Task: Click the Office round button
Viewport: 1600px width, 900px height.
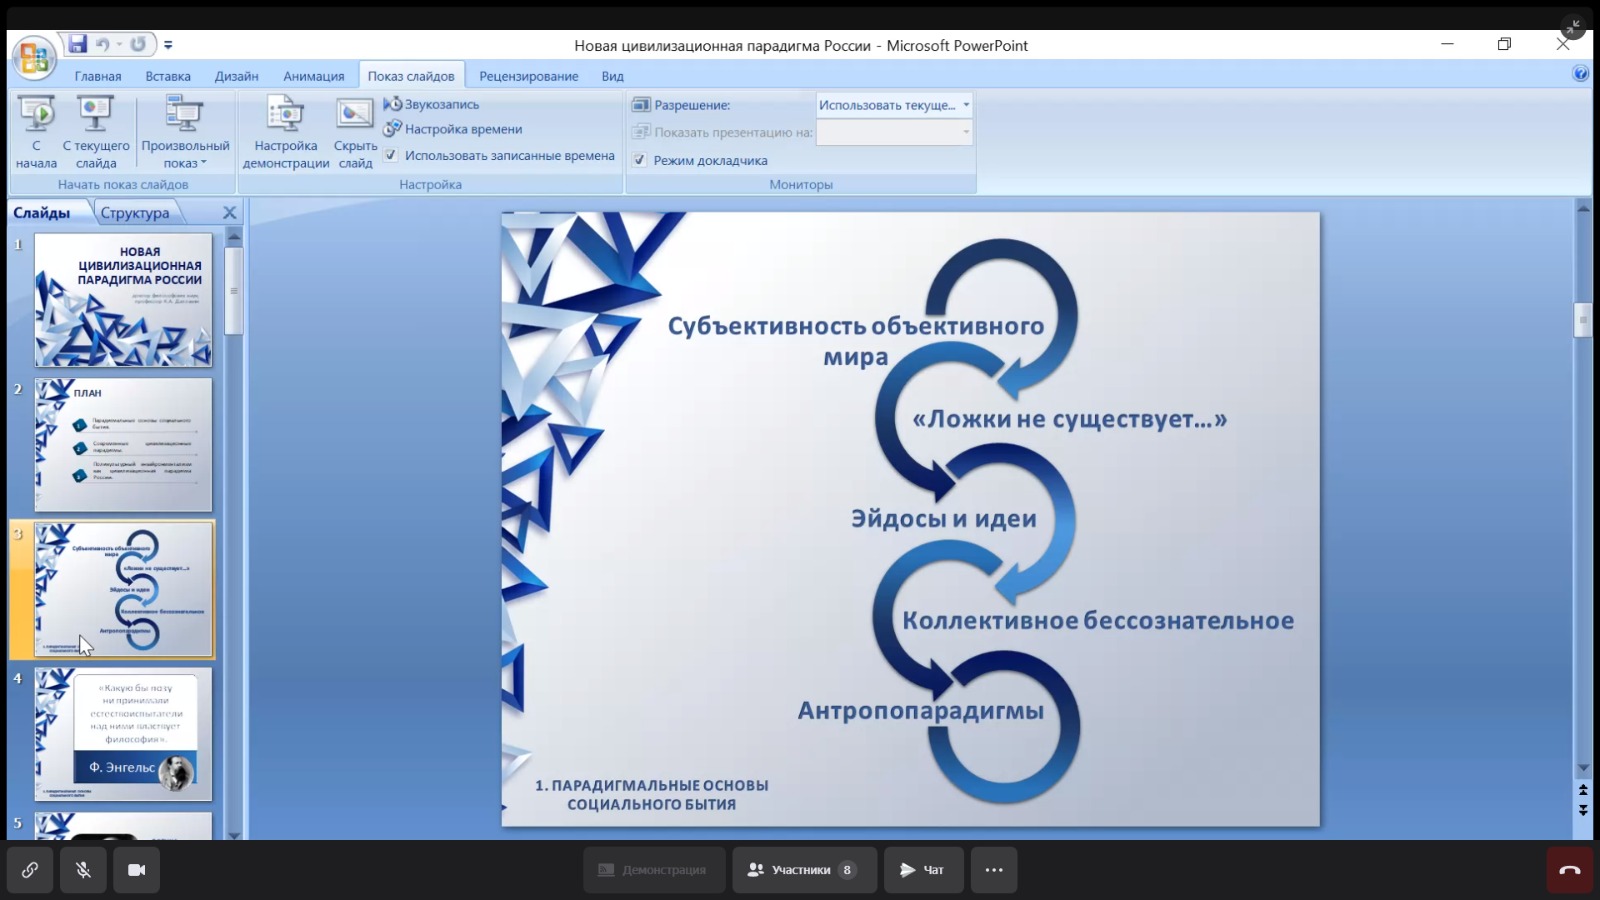Action: point(33,58)
